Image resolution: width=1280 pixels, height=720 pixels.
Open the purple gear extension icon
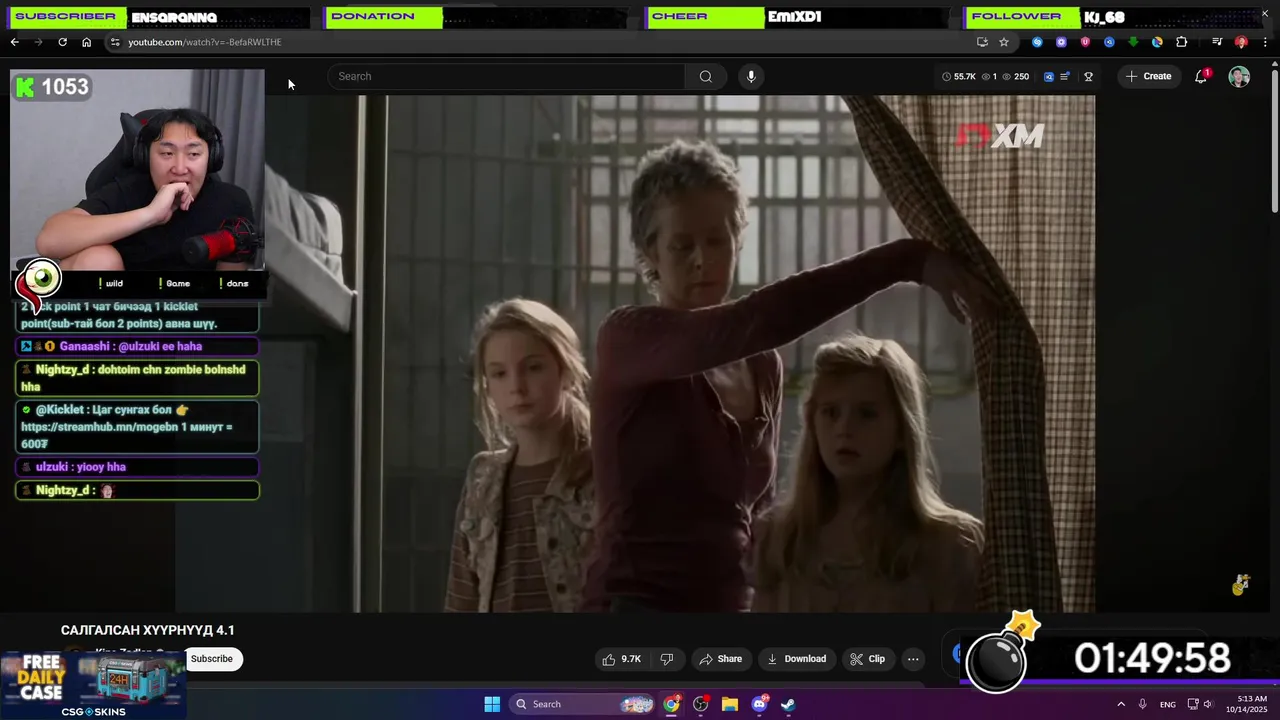1061,42
